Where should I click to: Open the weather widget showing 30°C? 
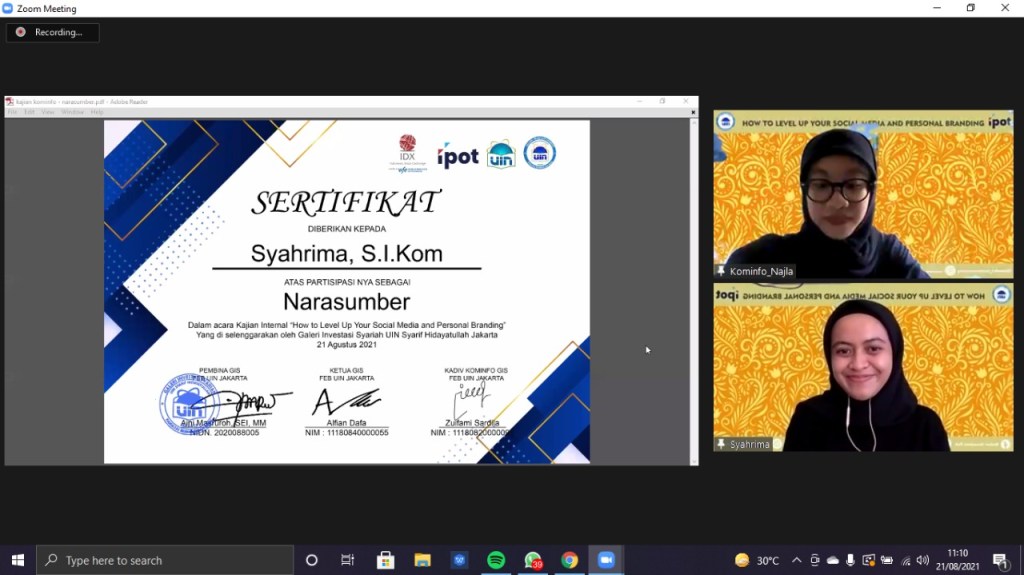click(x=757, y=560)
